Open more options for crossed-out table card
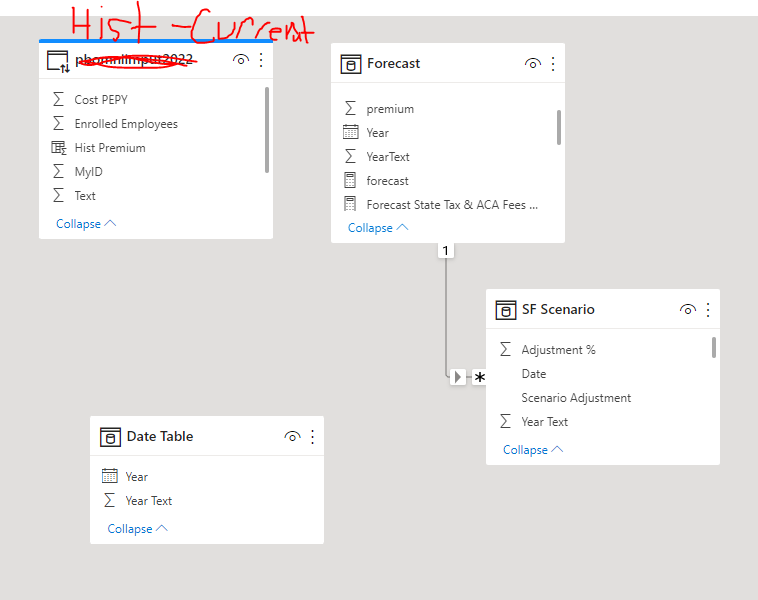The width and height of the screenshot is (758, 600). coord(261,60)
